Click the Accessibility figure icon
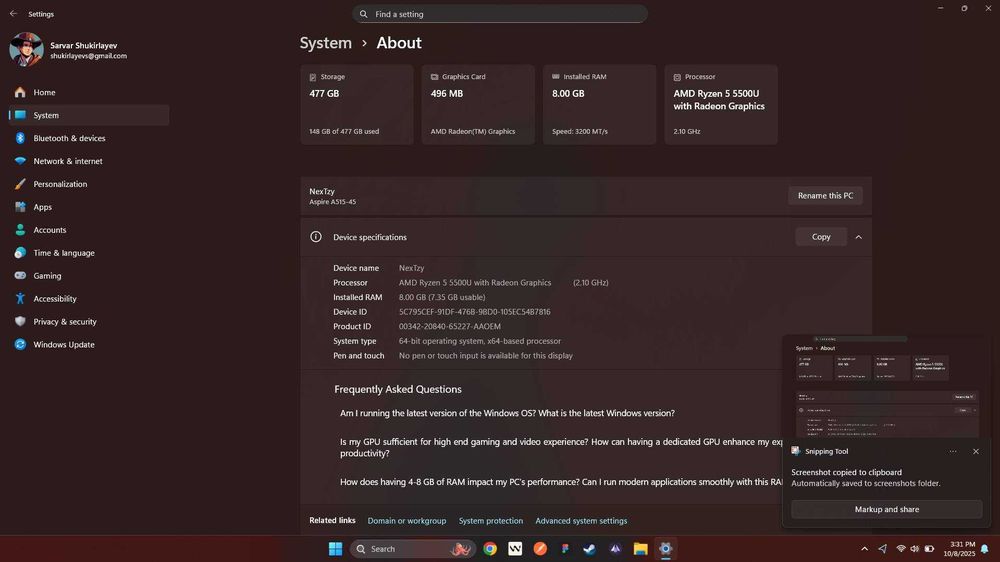Screen dimensions: 1000x562 [x=20, y=299]
